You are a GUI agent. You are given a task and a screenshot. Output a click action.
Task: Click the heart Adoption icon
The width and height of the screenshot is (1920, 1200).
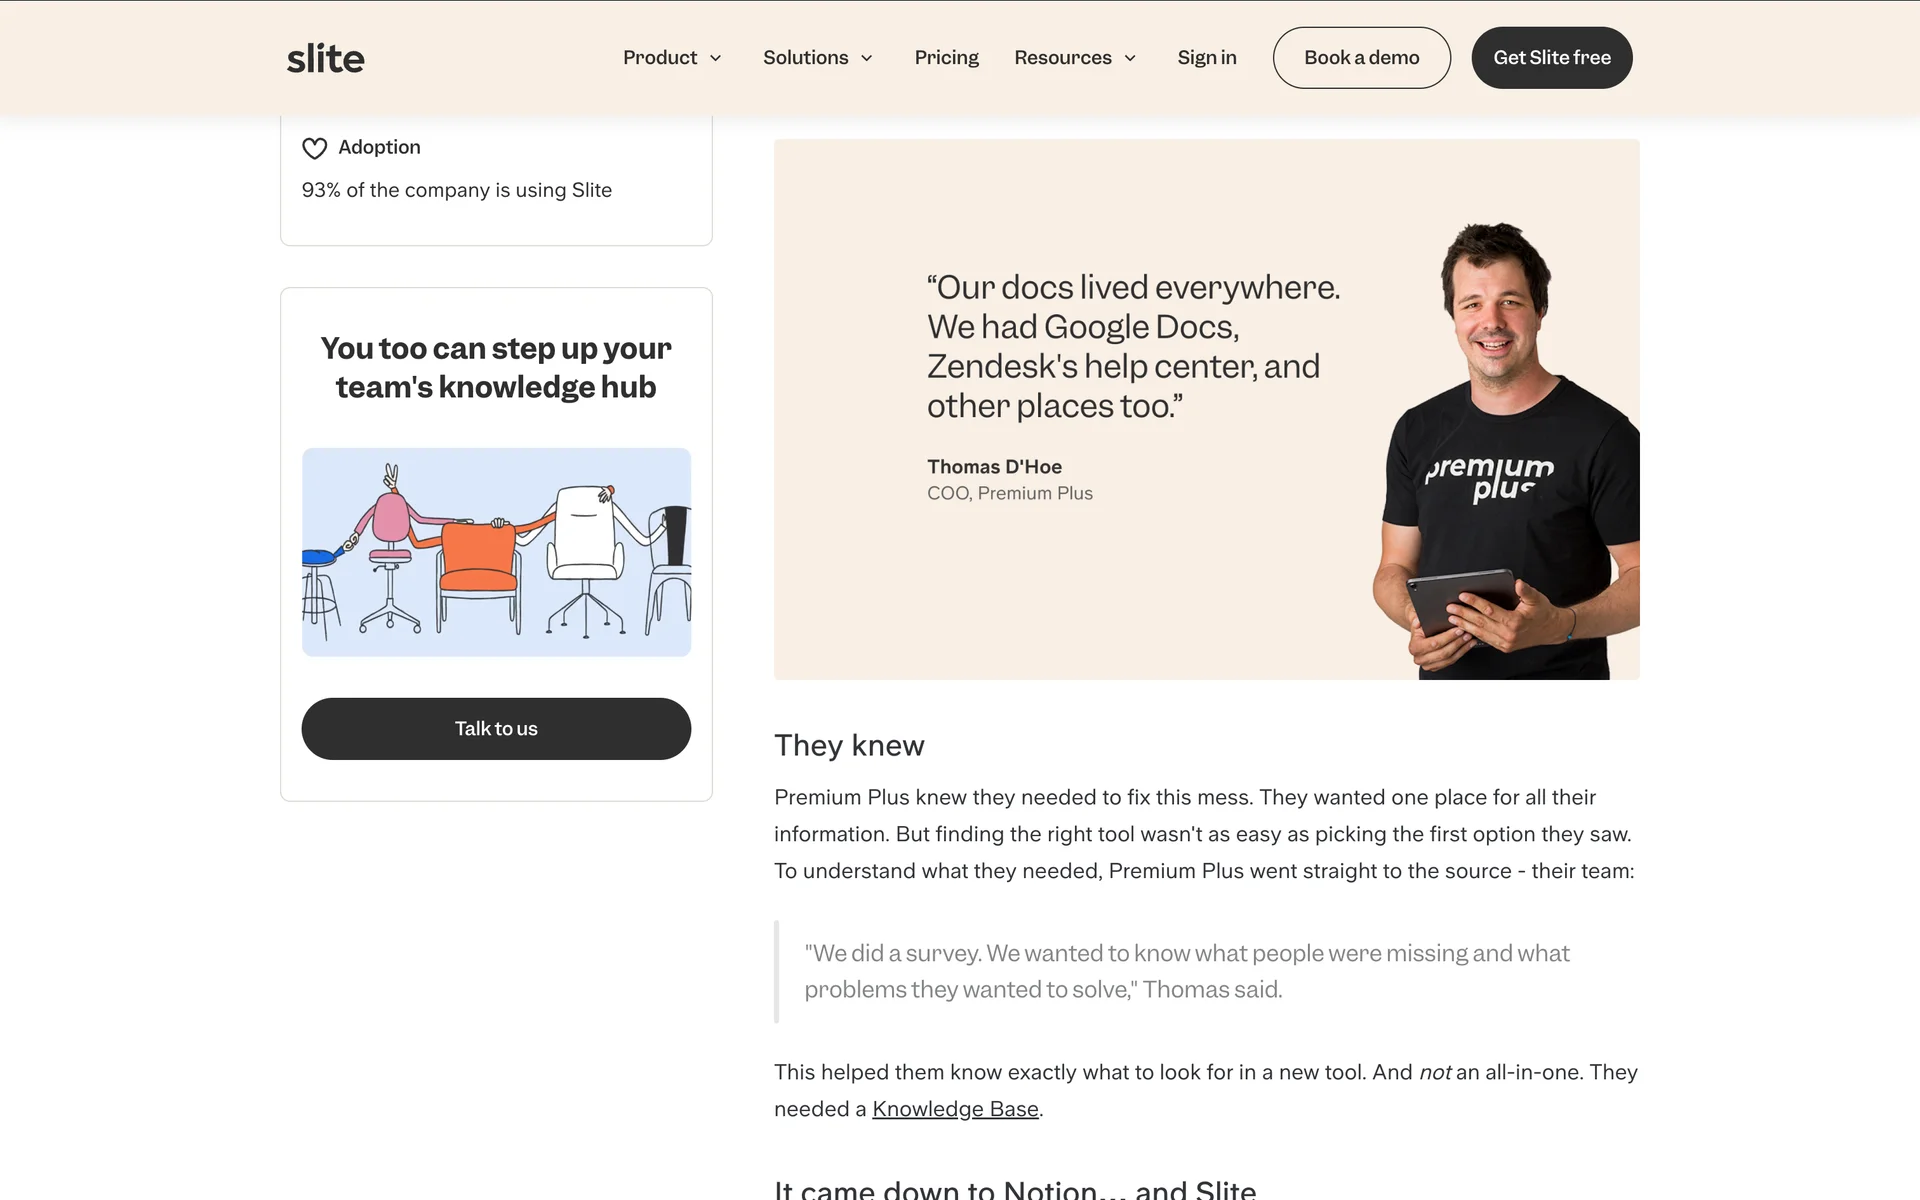(x=314, y=148)
